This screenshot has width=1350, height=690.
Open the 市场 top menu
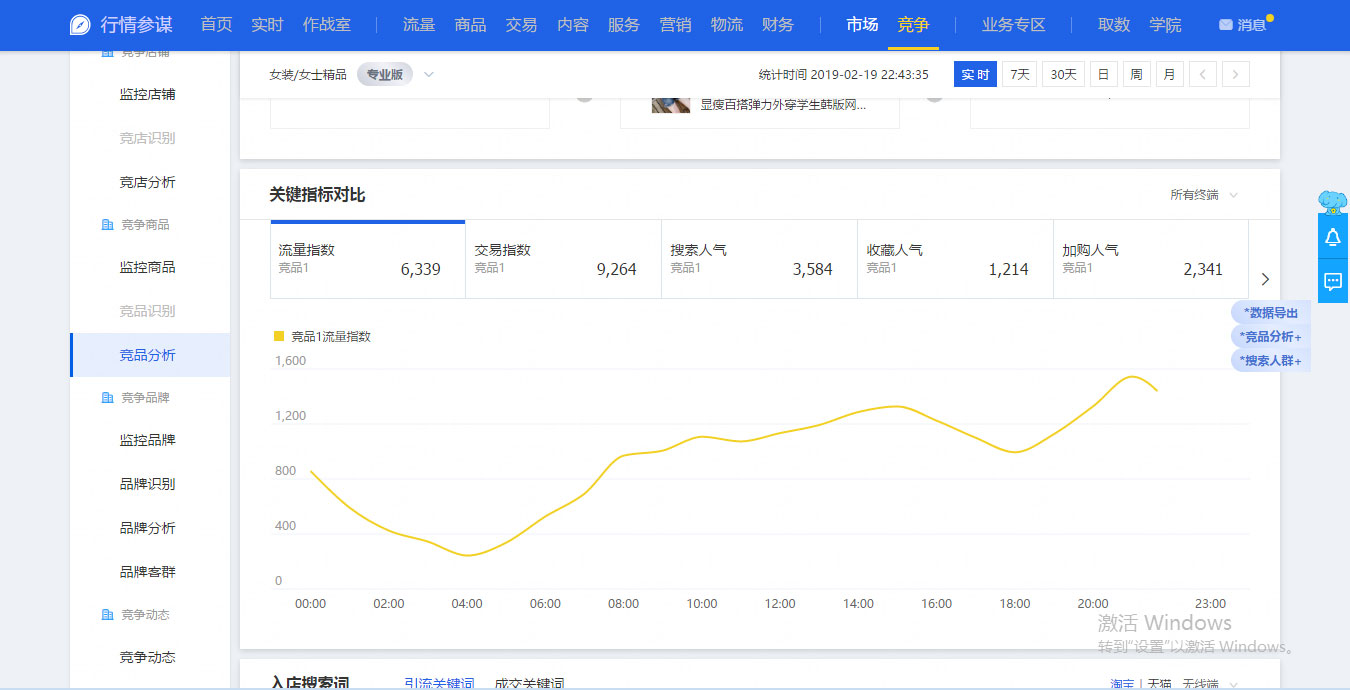tap(862, 25)
